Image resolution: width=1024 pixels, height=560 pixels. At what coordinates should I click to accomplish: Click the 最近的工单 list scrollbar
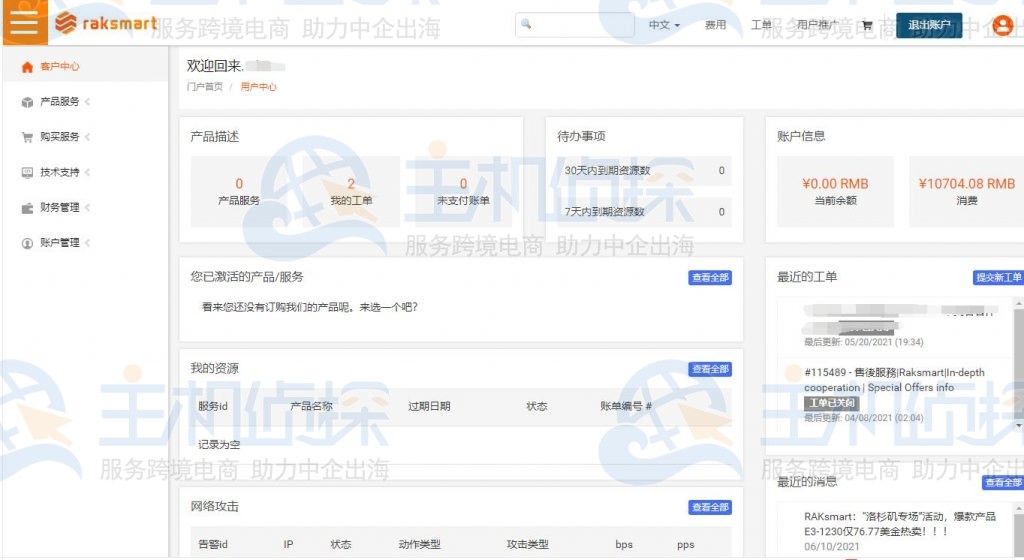tap(1019, 364)
